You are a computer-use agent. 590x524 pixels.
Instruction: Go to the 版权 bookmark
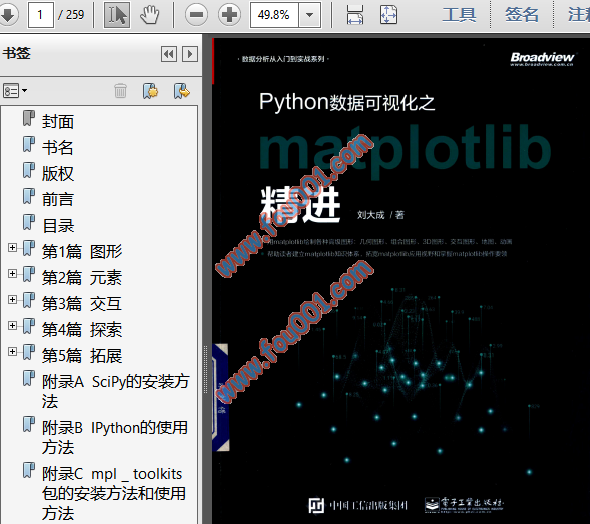[x=58, y=173]
